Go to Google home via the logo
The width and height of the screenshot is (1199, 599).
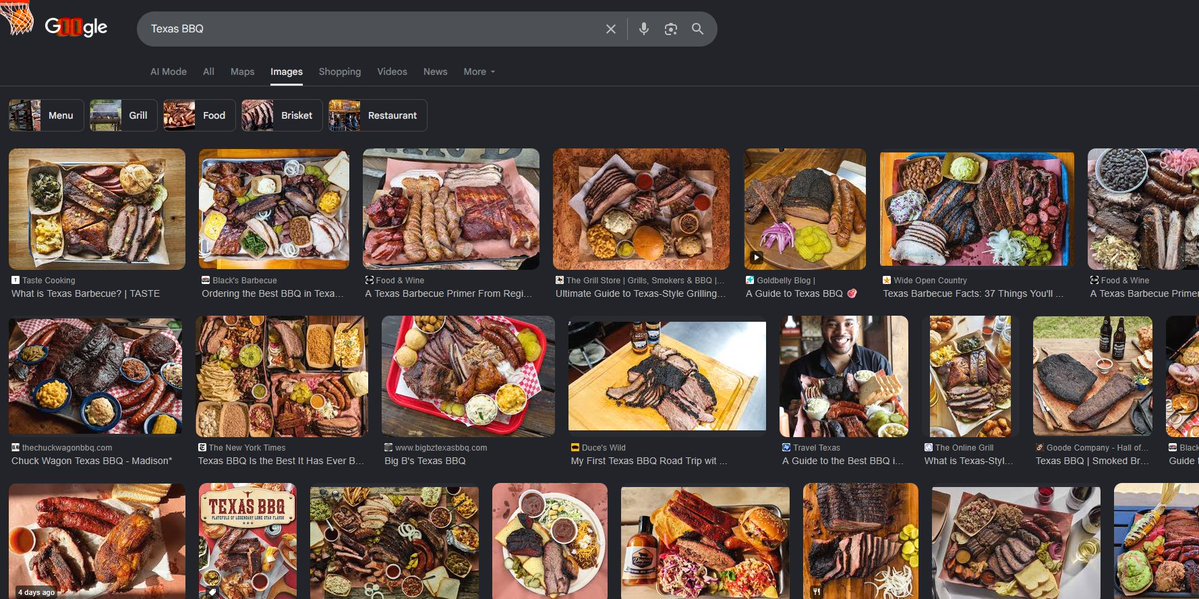[76, 28]
